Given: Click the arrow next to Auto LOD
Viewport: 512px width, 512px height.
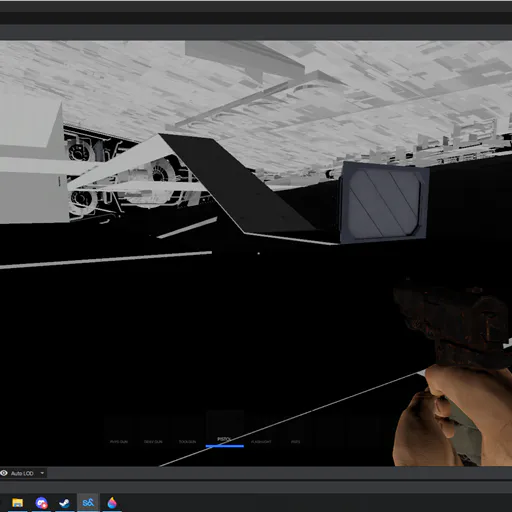Looking at the screenshot, I should pyautogui.click(x=42, y=473).
